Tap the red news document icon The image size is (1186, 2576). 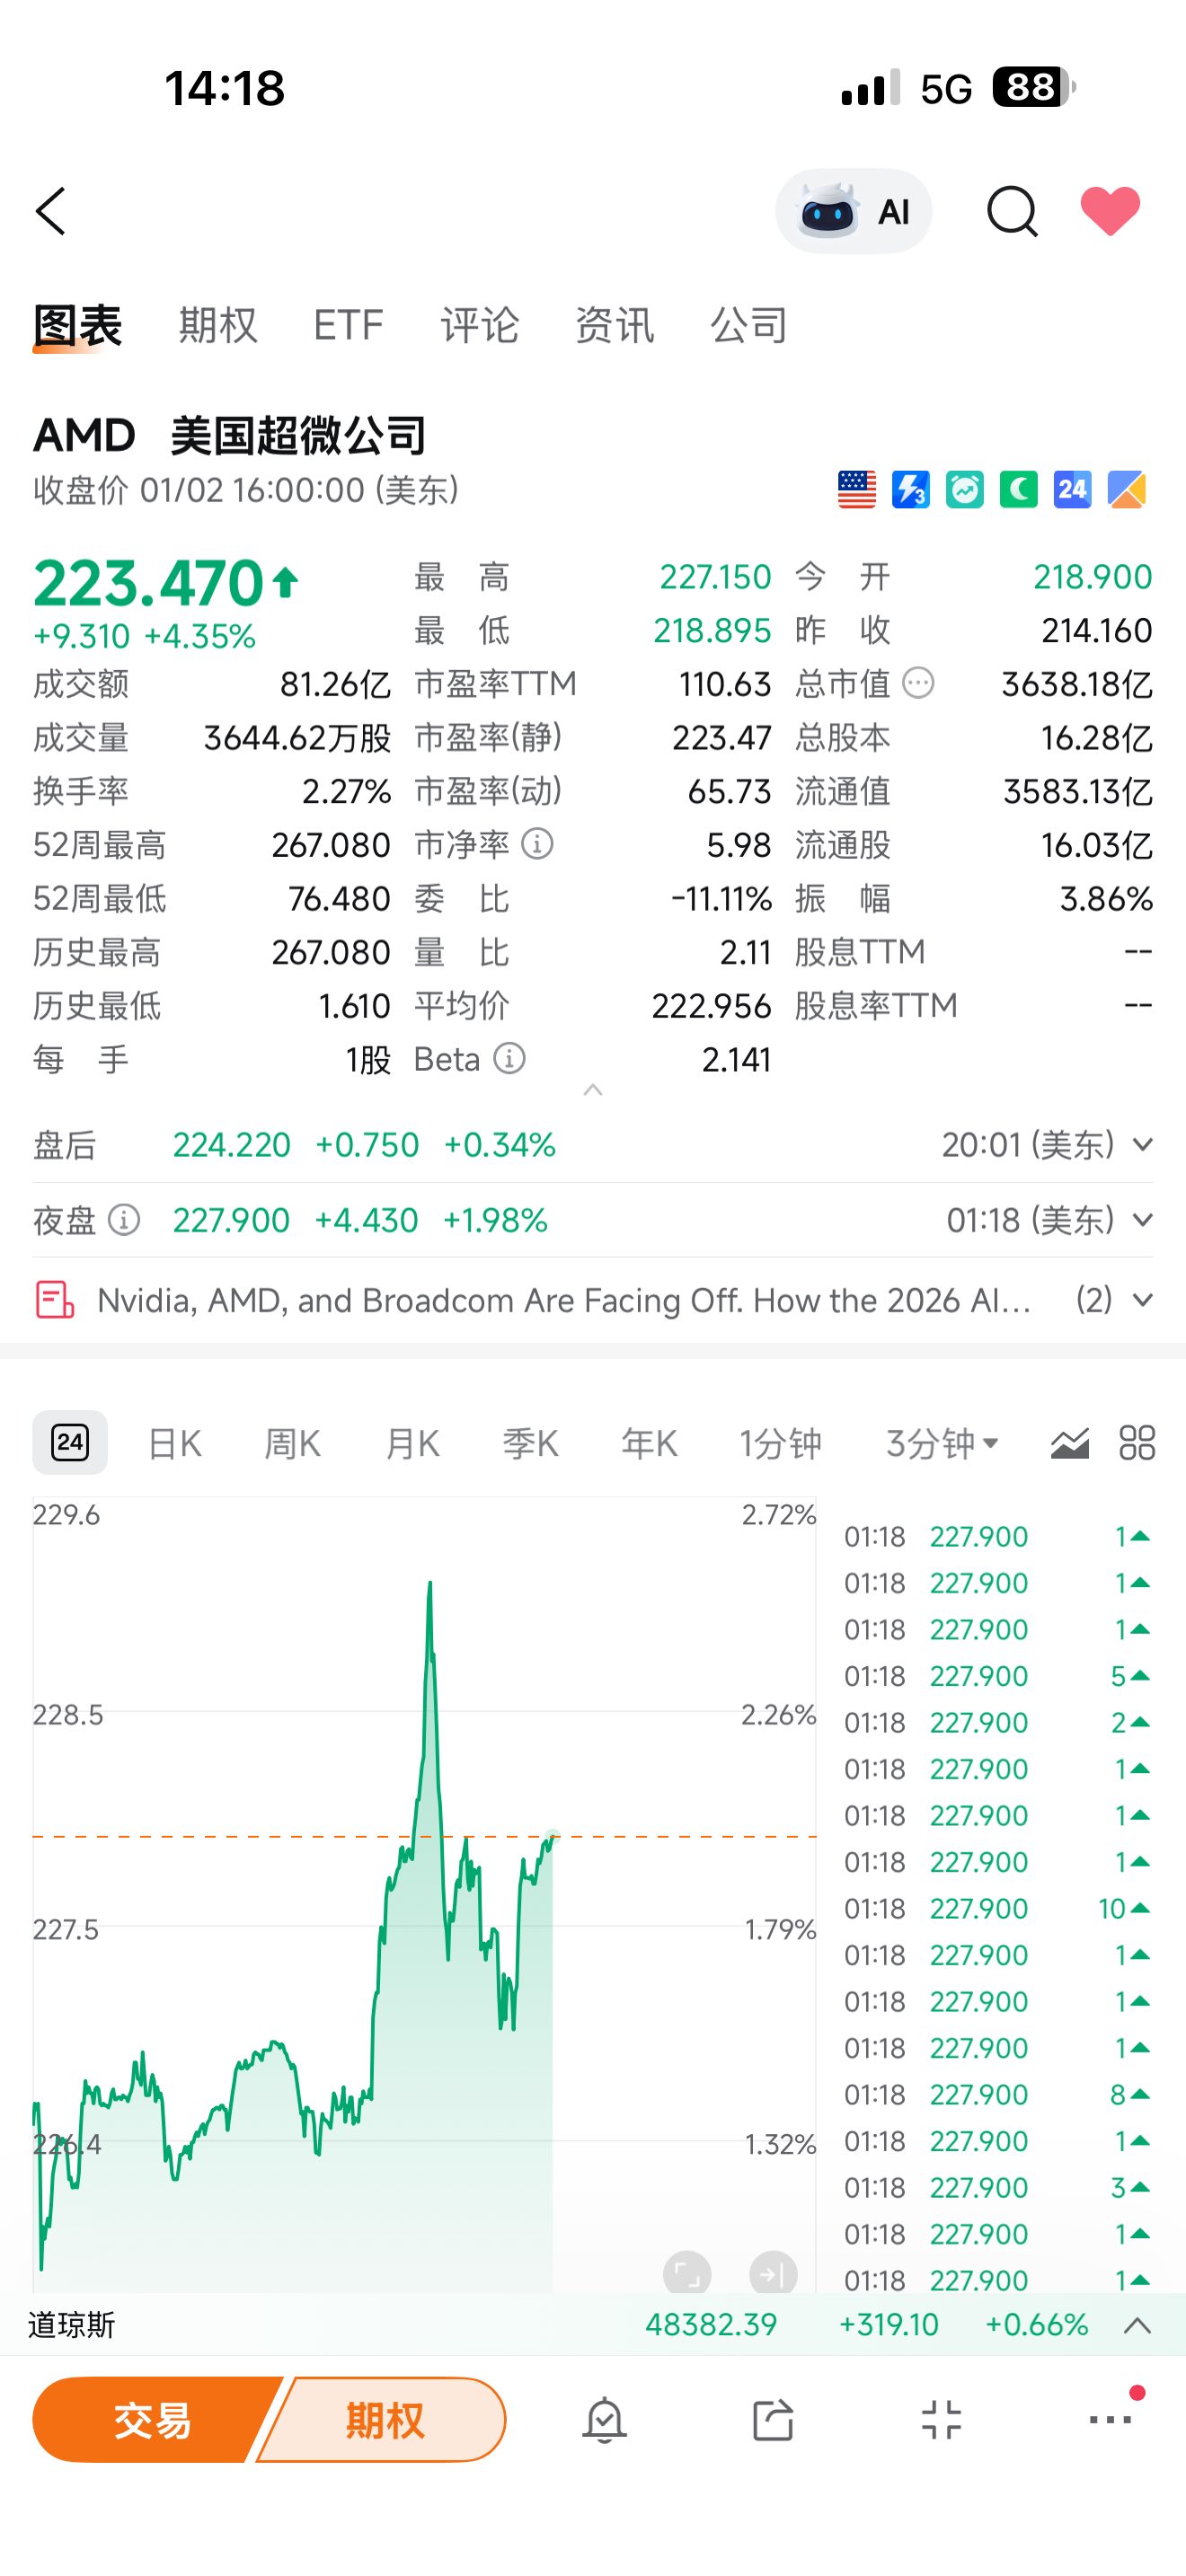[54, 1300]
